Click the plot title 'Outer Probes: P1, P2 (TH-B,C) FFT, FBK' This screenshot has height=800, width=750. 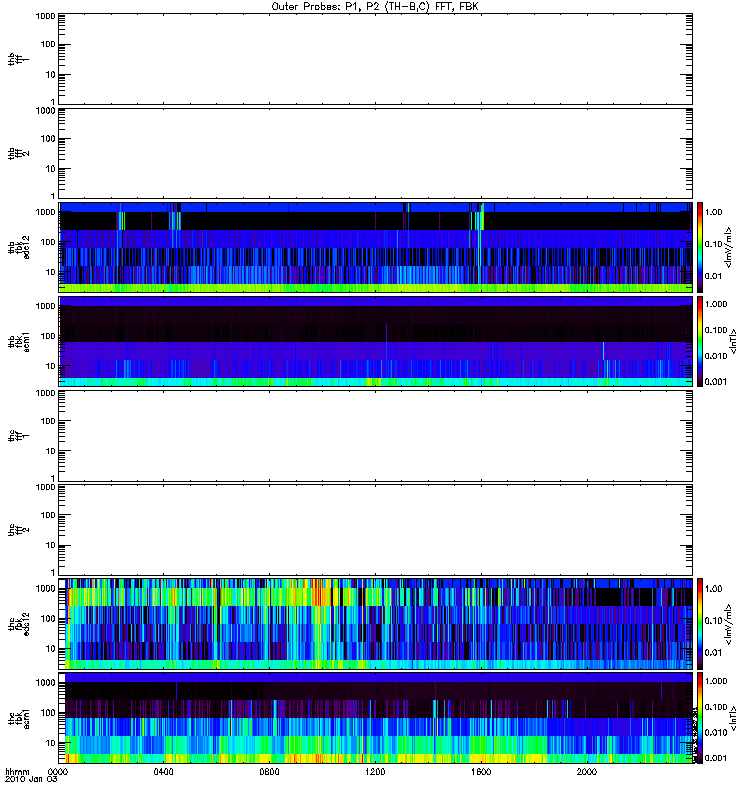tap(375, 7)
